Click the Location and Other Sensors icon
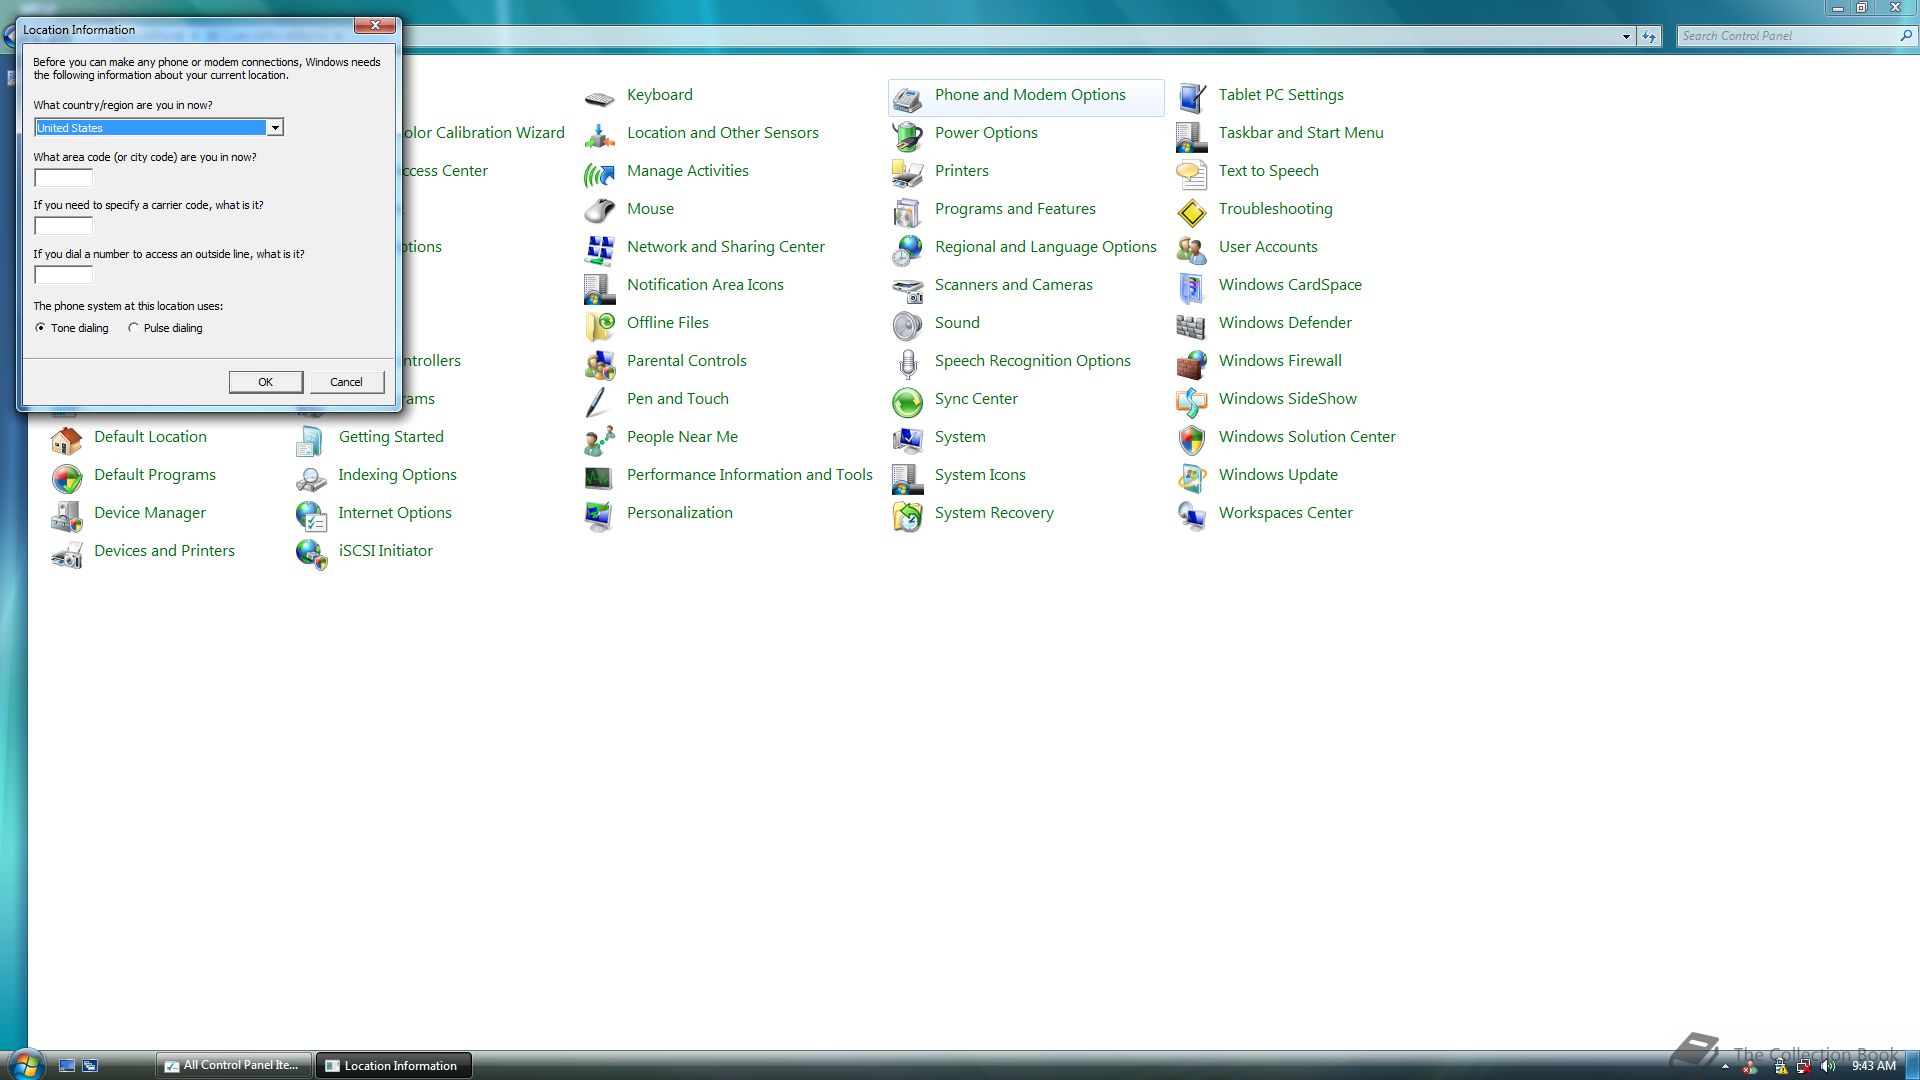 coord(599,135)
